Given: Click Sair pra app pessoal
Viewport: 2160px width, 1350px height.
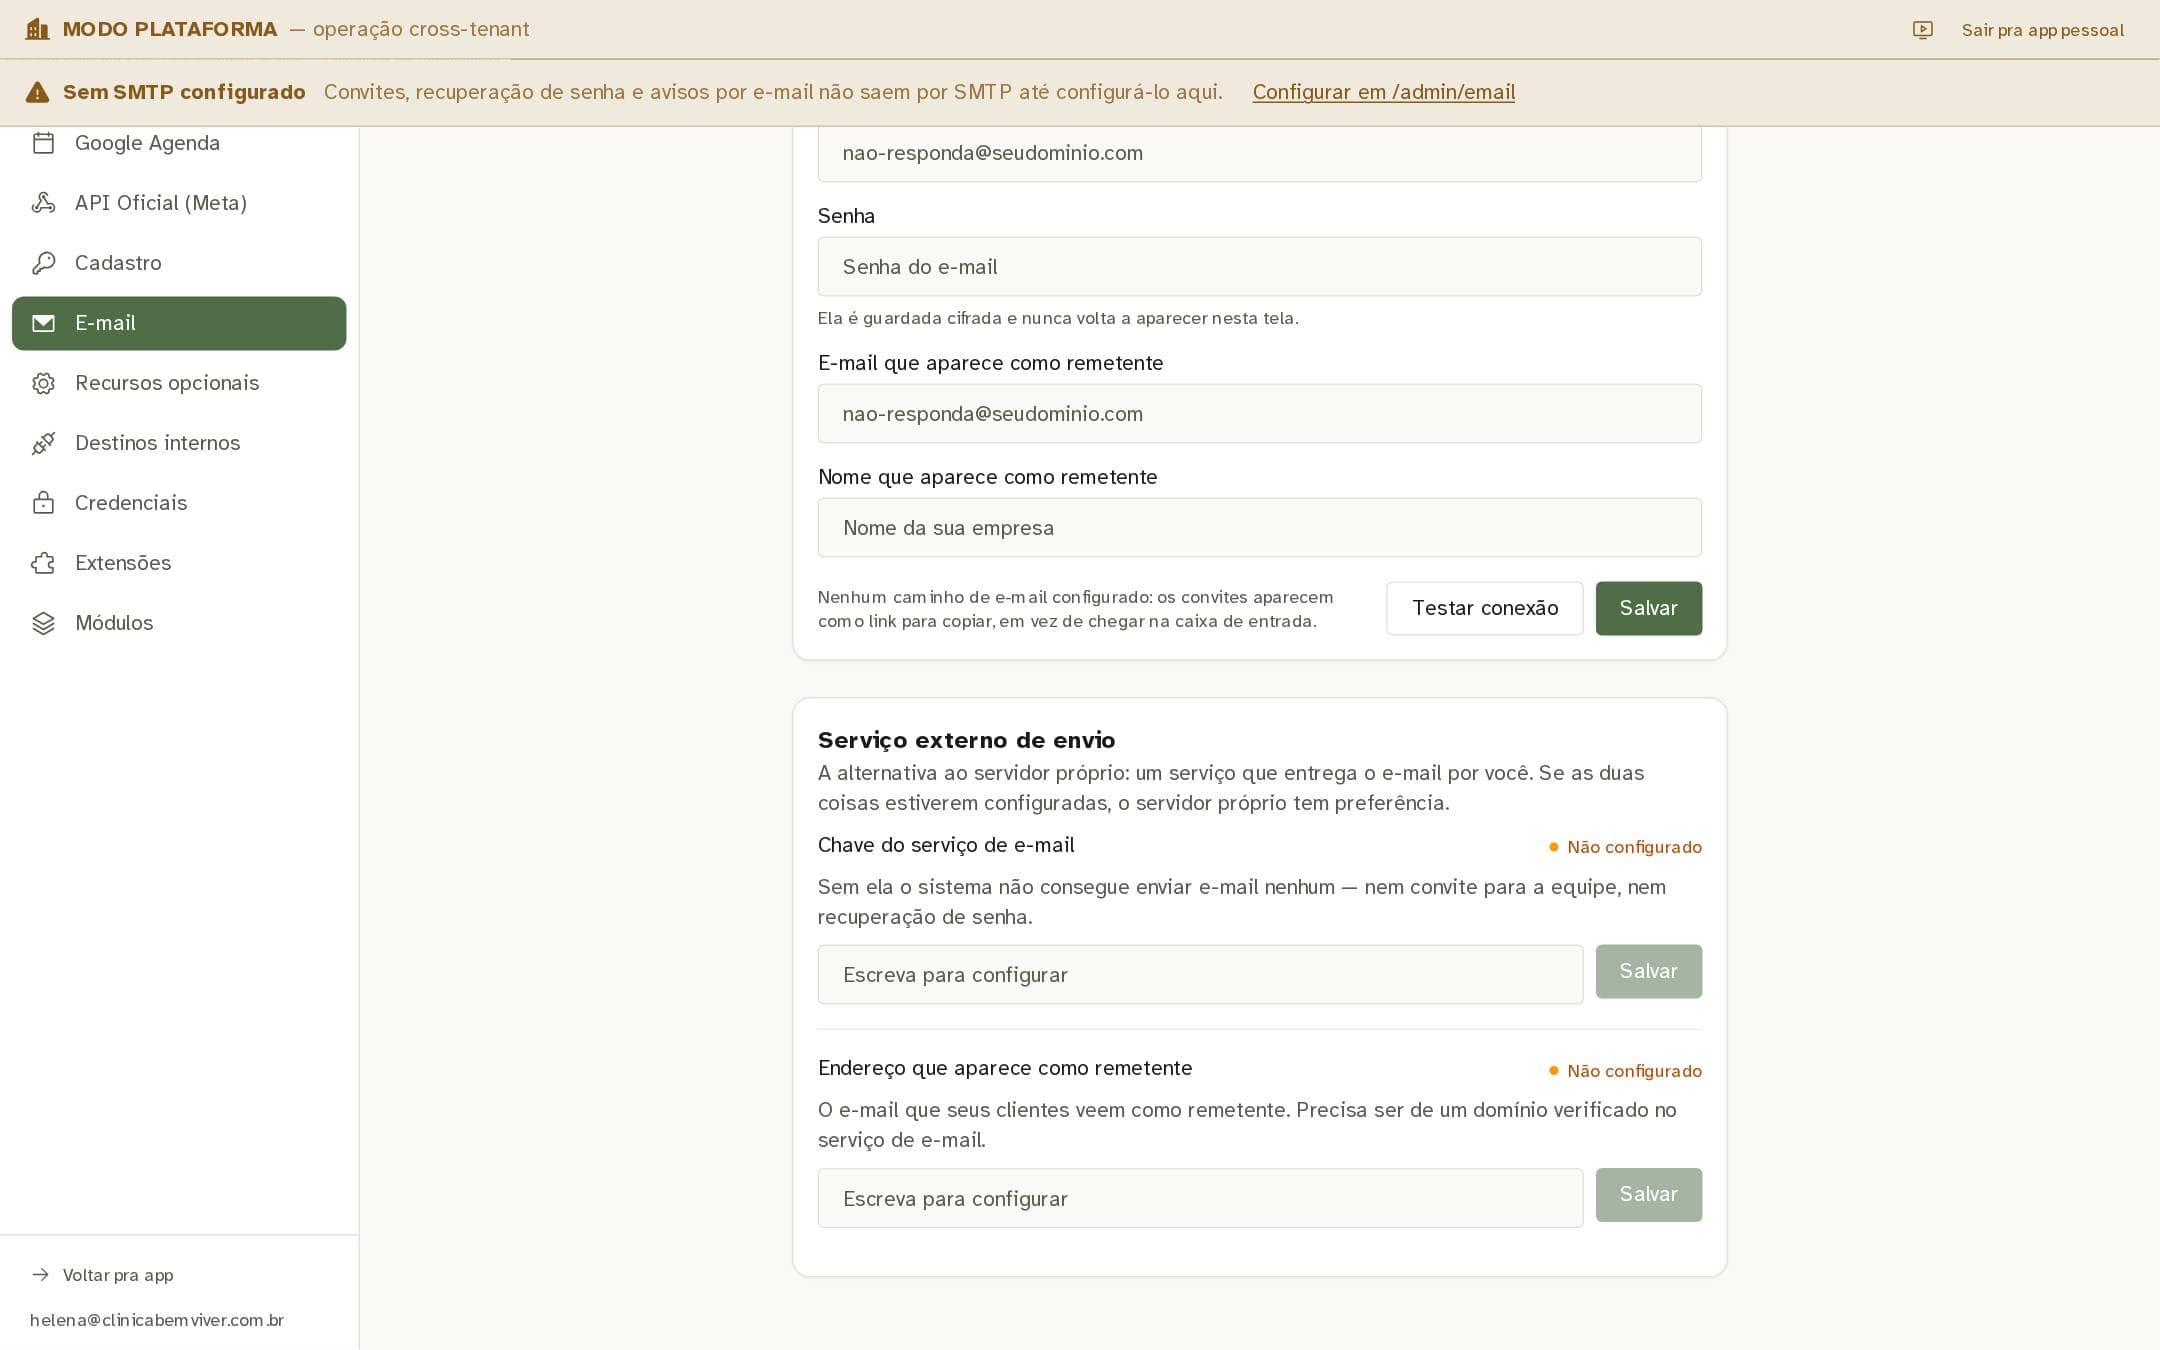Looking at the screenshot, I should [2042, 30].
